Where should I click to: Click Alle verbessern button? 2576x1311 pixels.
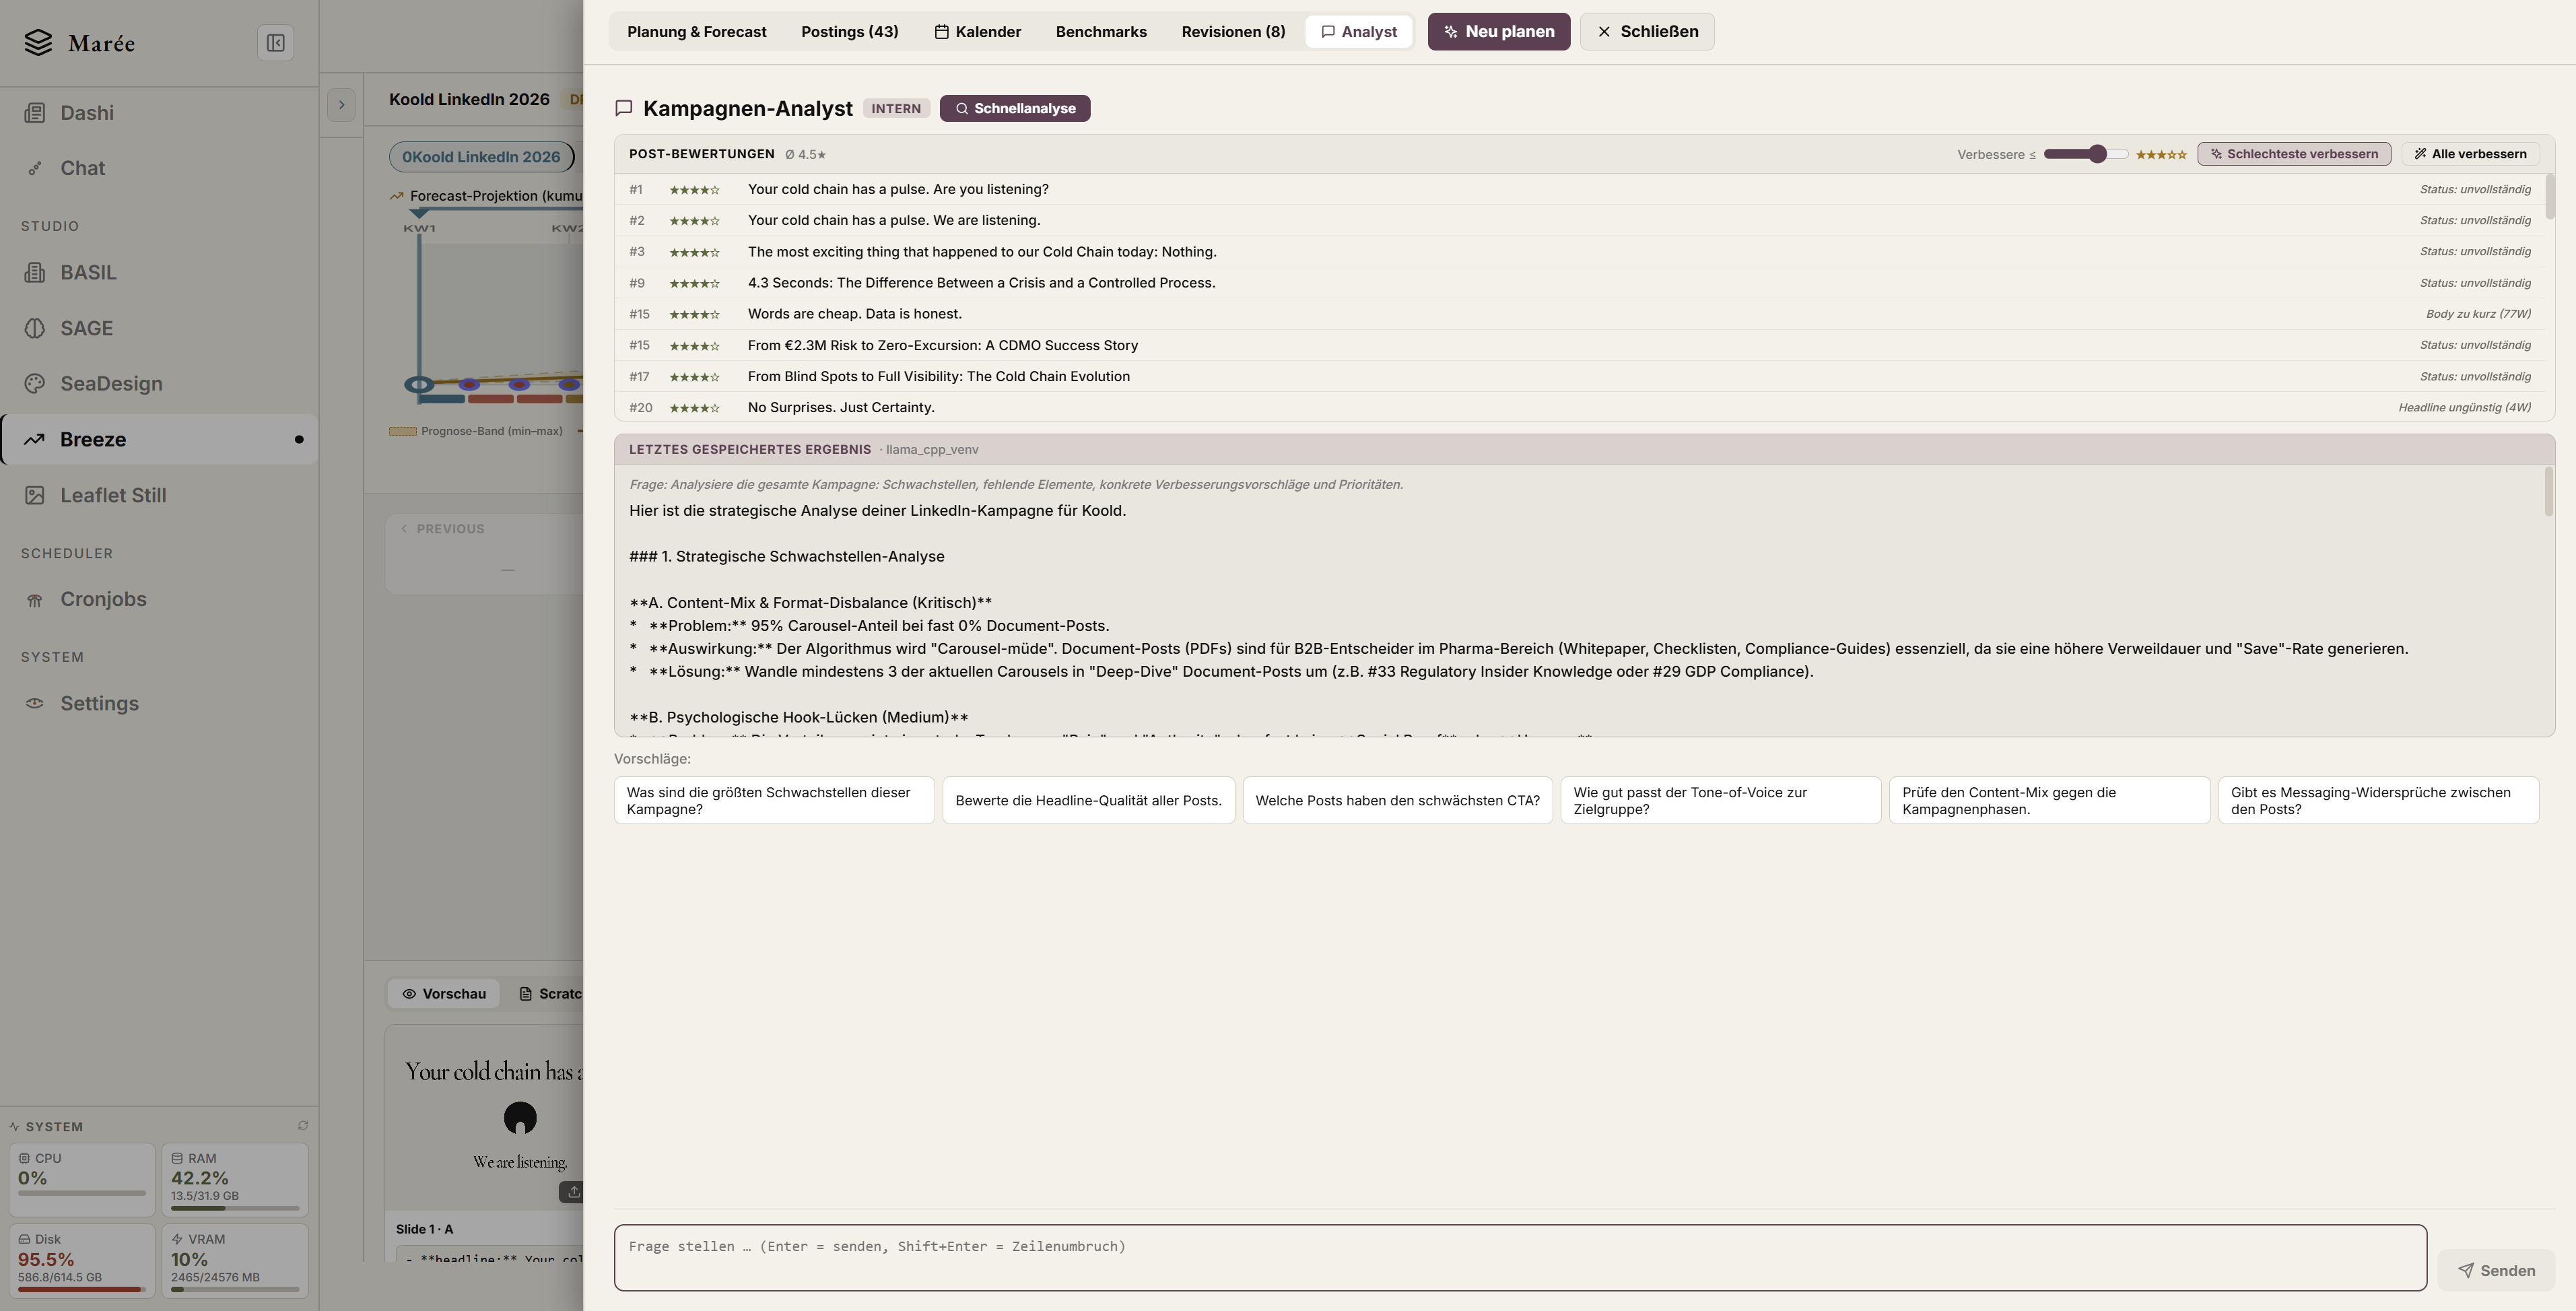[x=2470, y=154]
